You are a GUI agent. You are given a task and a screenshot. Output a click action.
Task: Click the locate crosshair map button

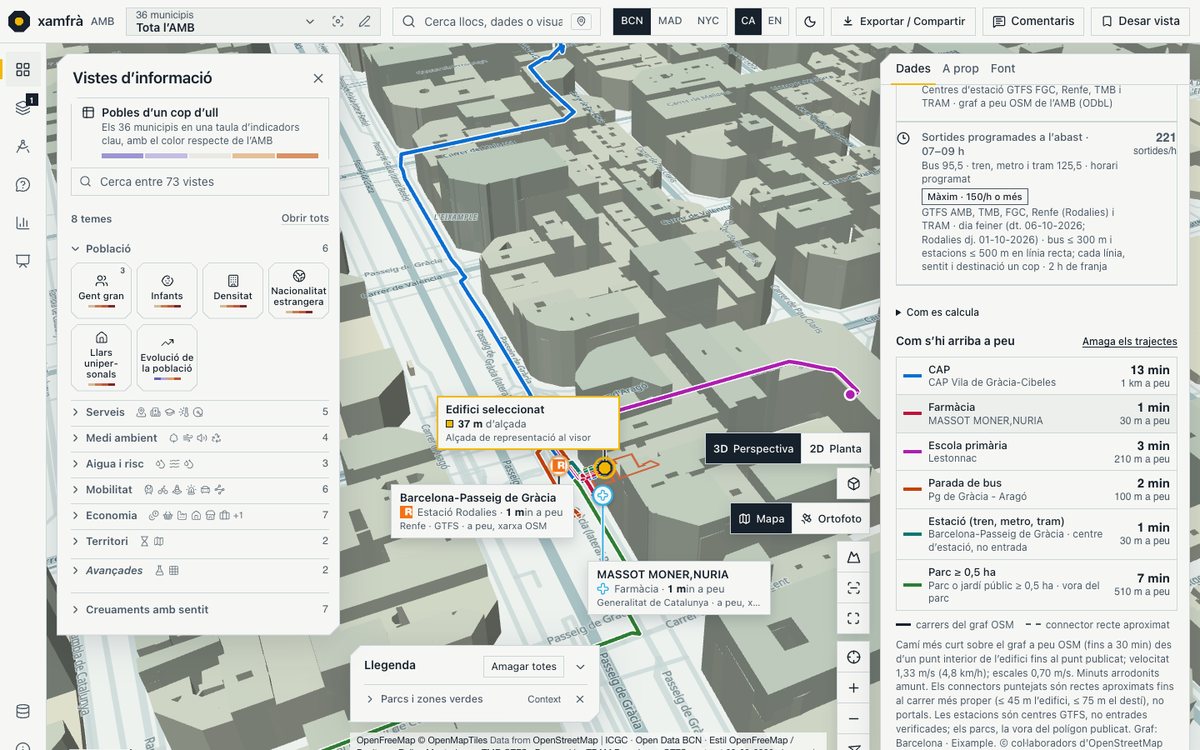click(853, 657)
